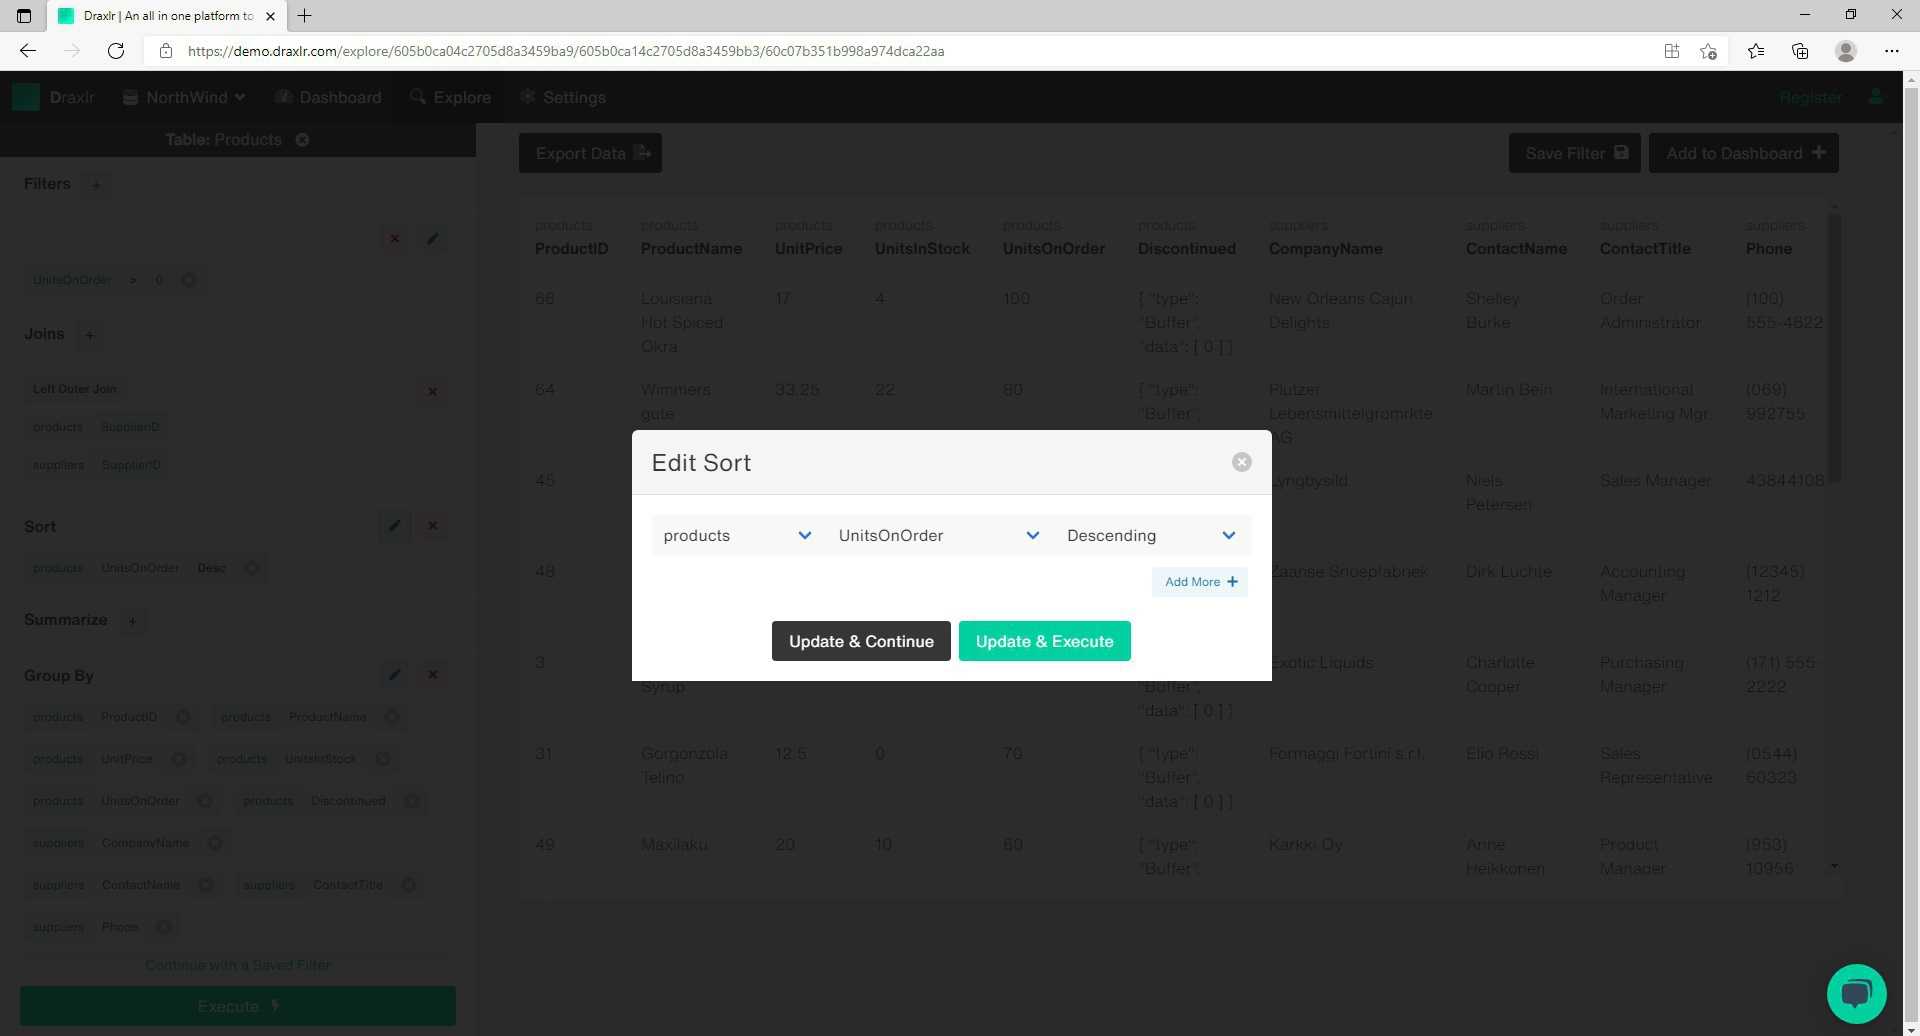This screenshot has width=1920, height=1036.
Task: Open a new browser tab
Action: 305,16
